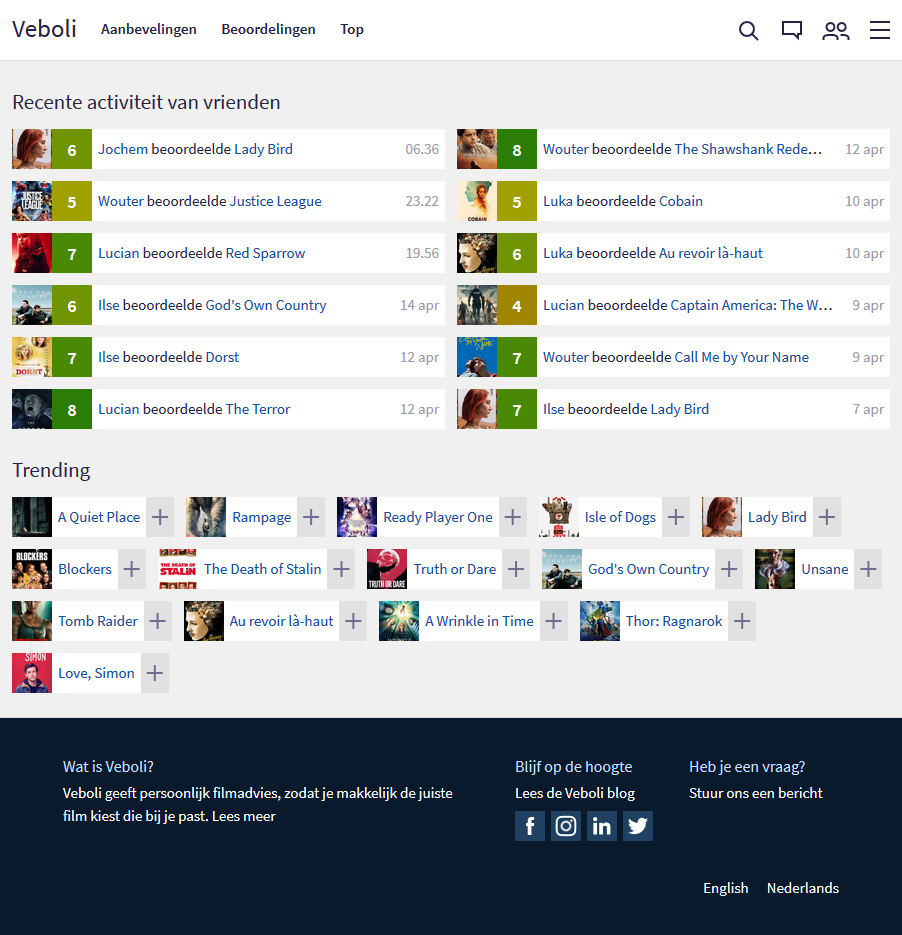This screenshot has height=935, width=902.
Task: Open the 'Lees de Veboli blog' link
Action: [575, 793]
